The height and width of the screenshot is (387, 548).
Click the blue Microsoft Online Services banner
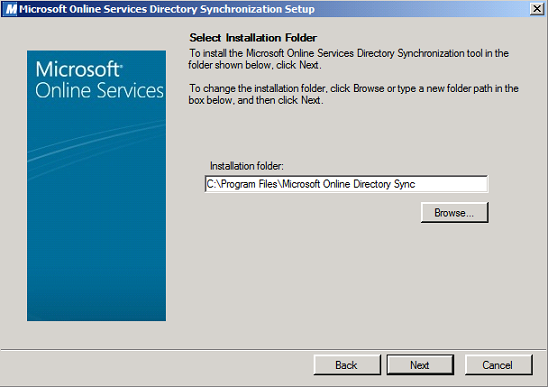pyautogui.click(x=96, y=186)
